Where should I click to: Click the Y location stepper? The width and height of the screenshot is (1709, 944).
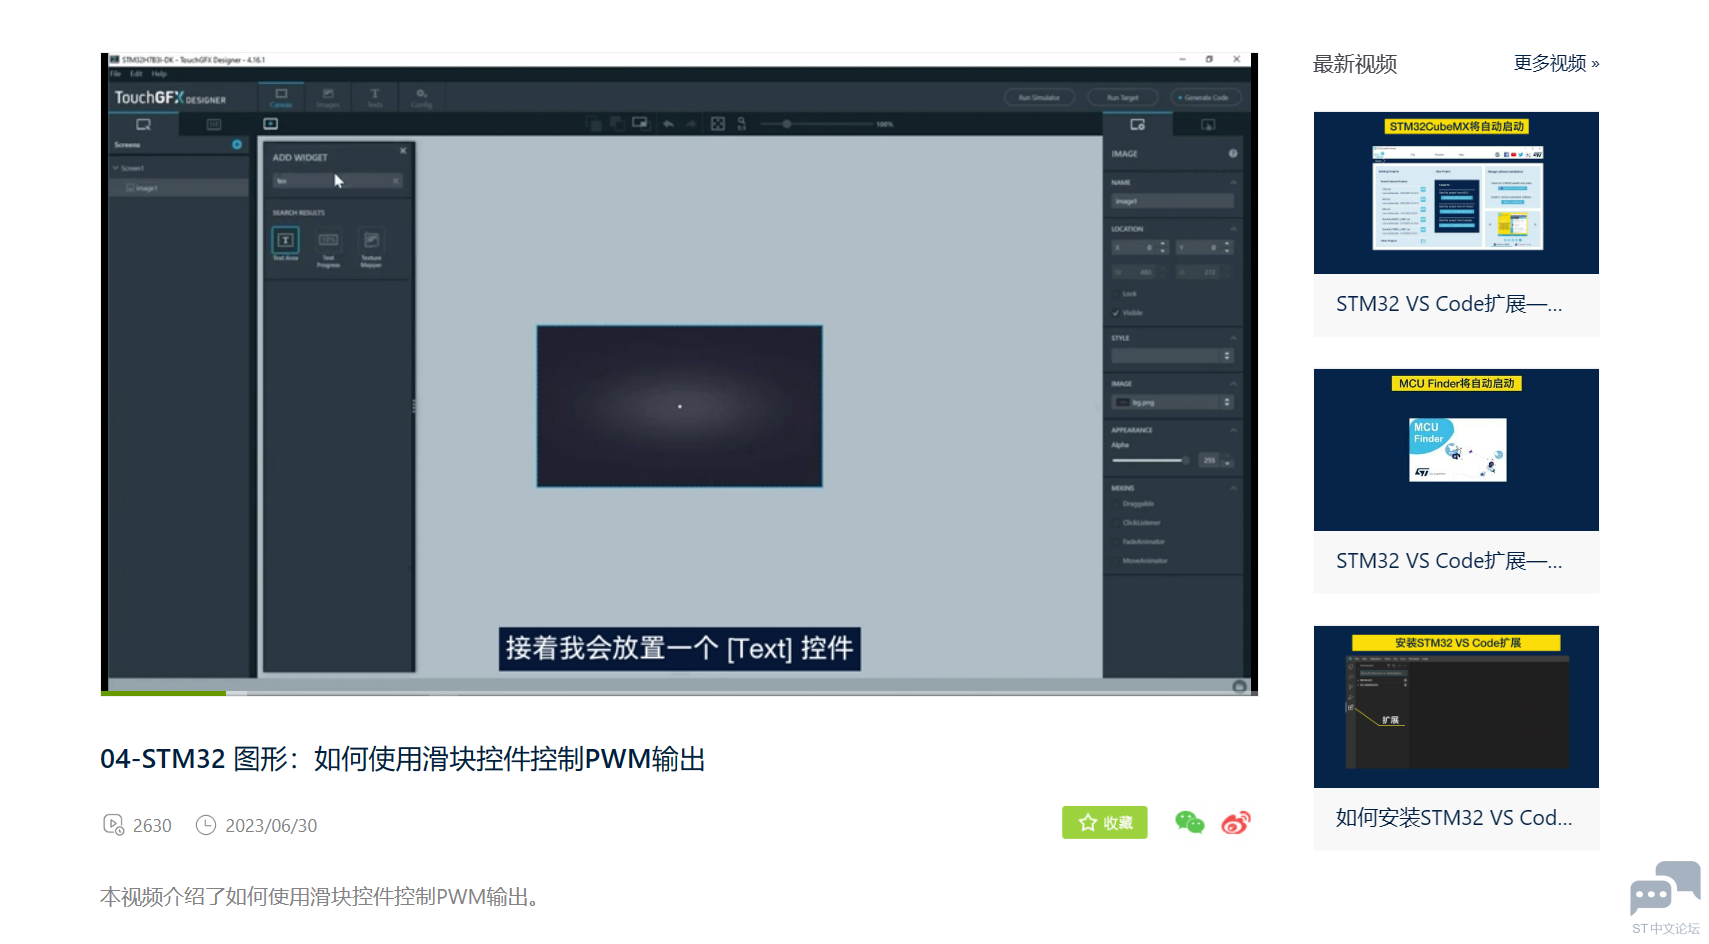(x=1227, y=247)
